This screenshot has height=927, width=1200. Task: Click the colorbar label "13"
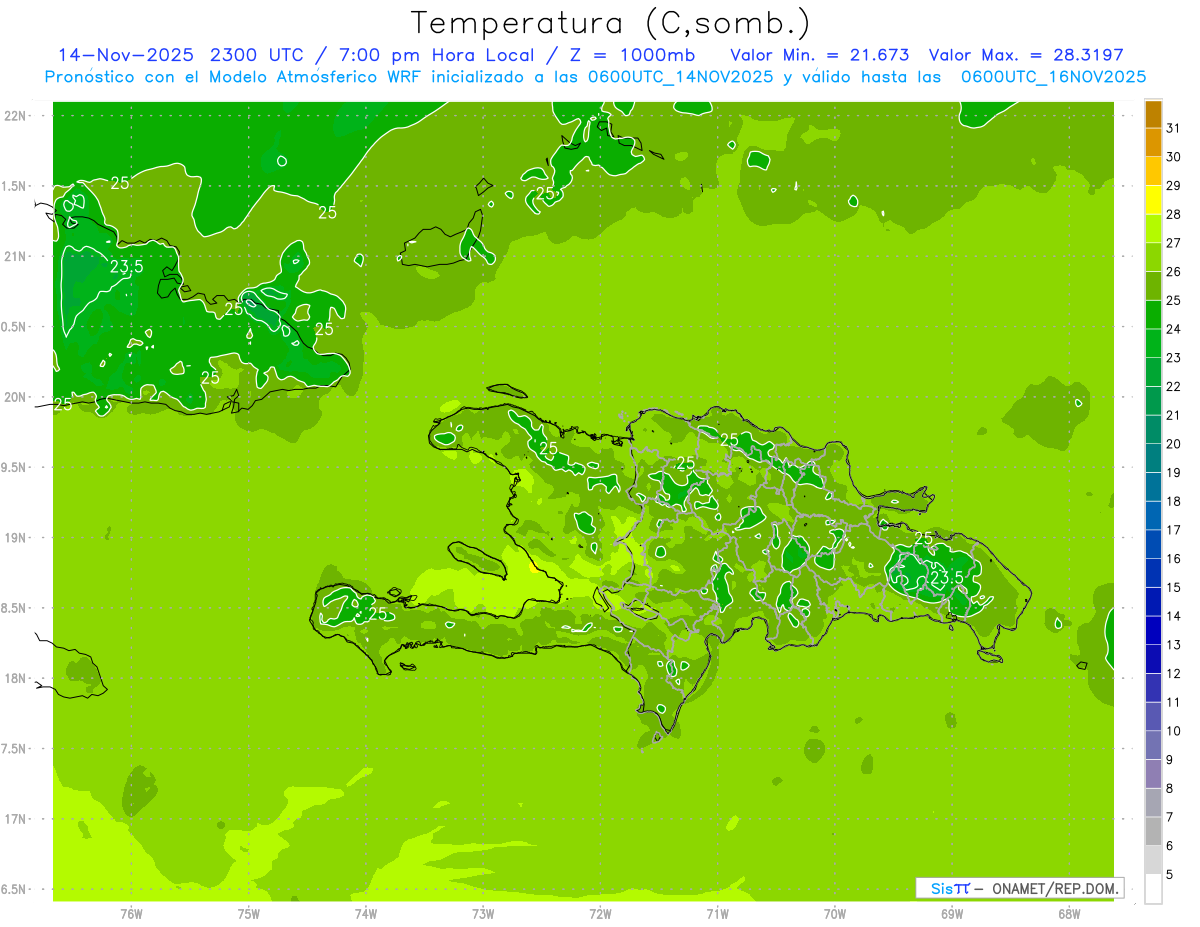pos(1174,645)
